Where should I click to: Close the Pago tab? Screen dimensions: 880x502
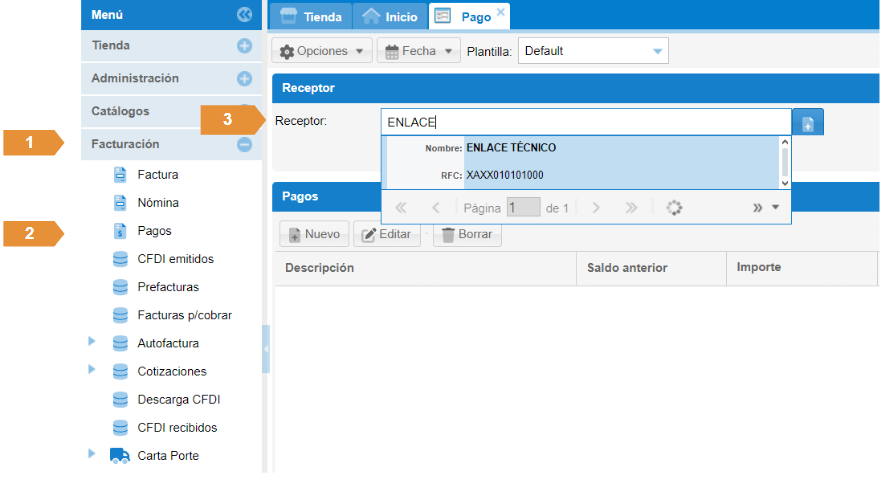(501, 12)
